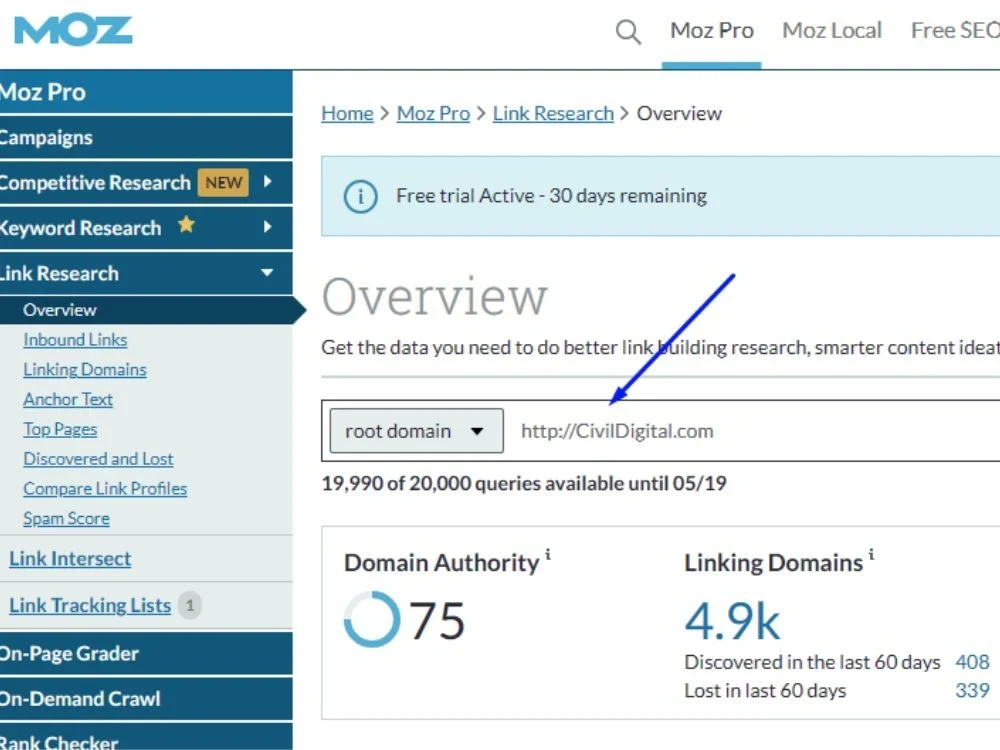This screenshot has height=750, width=1000.
Task: Open Spam Score page
Action: pyautogui.click(x=66, y=518)
